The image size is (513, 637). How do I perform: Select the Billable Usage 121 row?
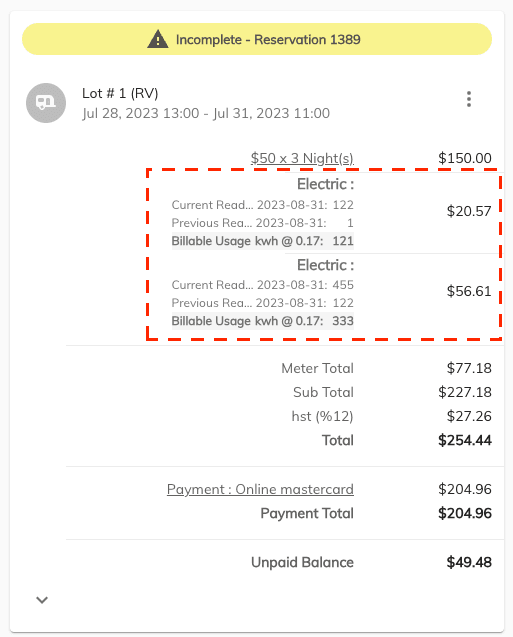(x=262, y=241)
